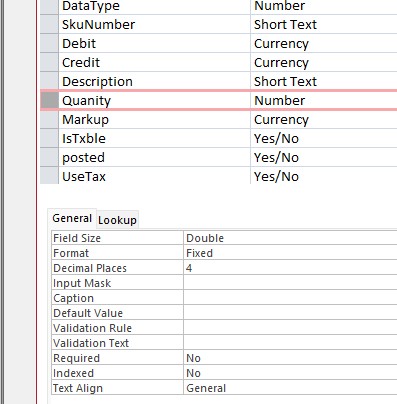Select the DataType field name cell

coord(154,7)
